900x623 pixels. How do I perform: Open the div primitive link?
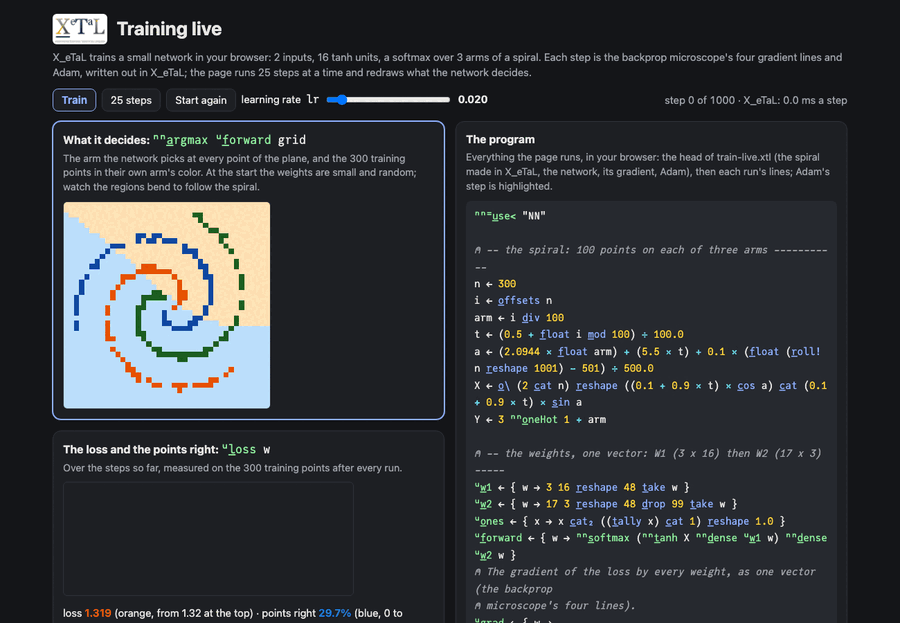(x=531, y=318)
